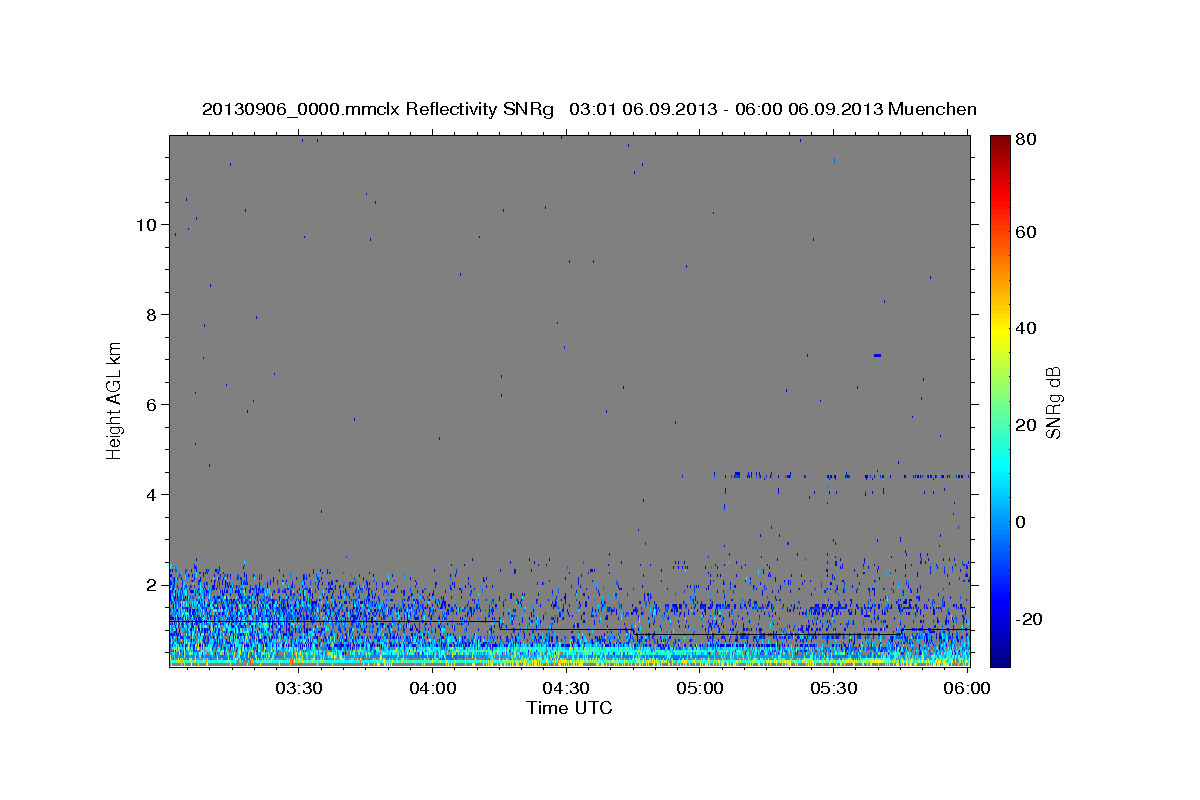Click the height axis label 2

[x=151, y=585]
